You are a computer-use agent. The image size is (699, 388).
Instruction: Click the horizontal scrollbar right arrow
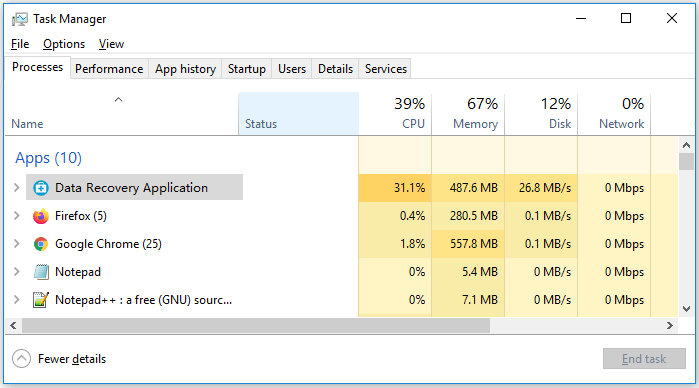(670, 326)
